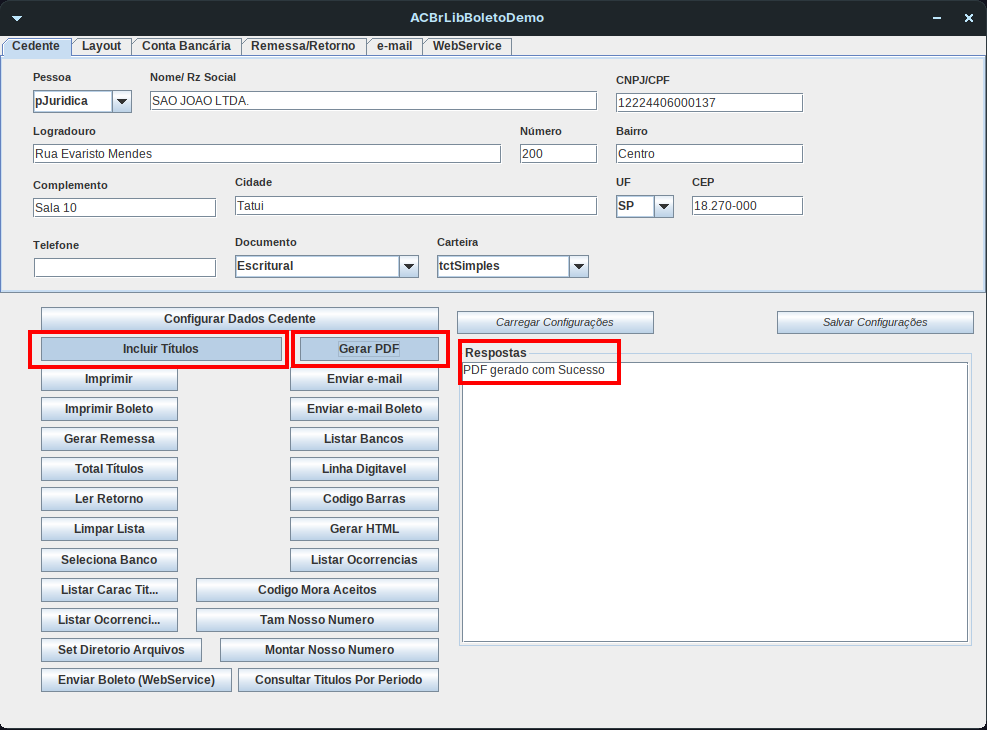Click Enviar e-mail button
Viewport: 987px width, 730px height.
[364, 379]
